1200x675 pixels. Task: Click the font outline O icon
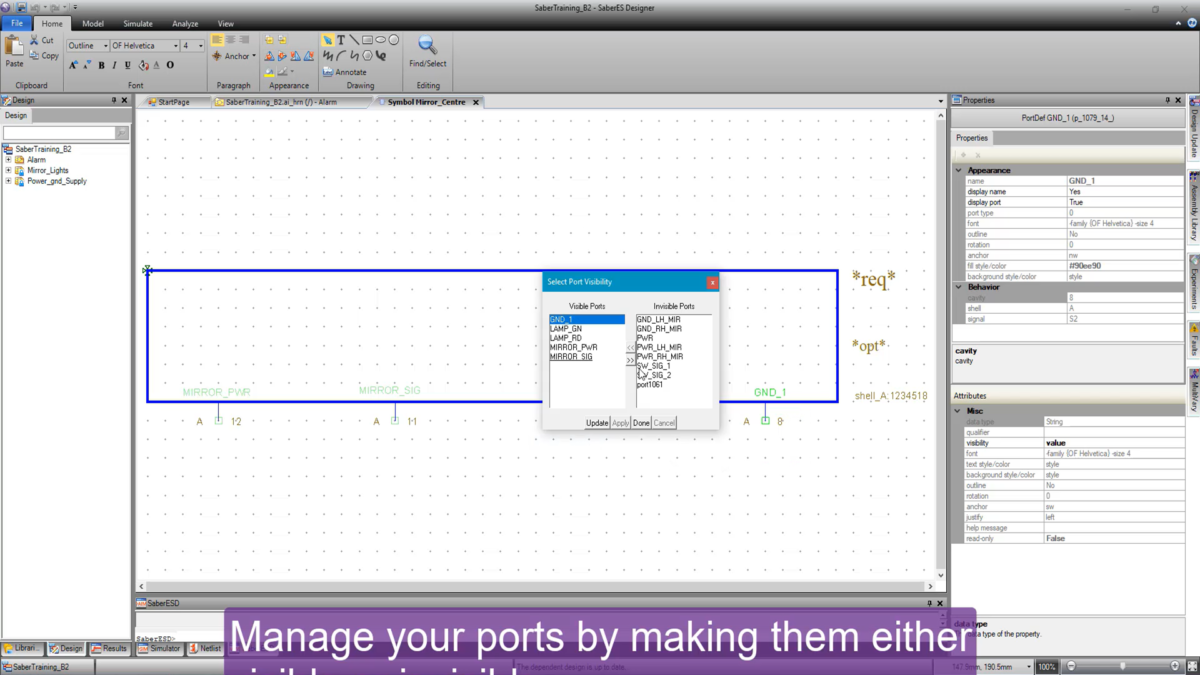point(170,65)
